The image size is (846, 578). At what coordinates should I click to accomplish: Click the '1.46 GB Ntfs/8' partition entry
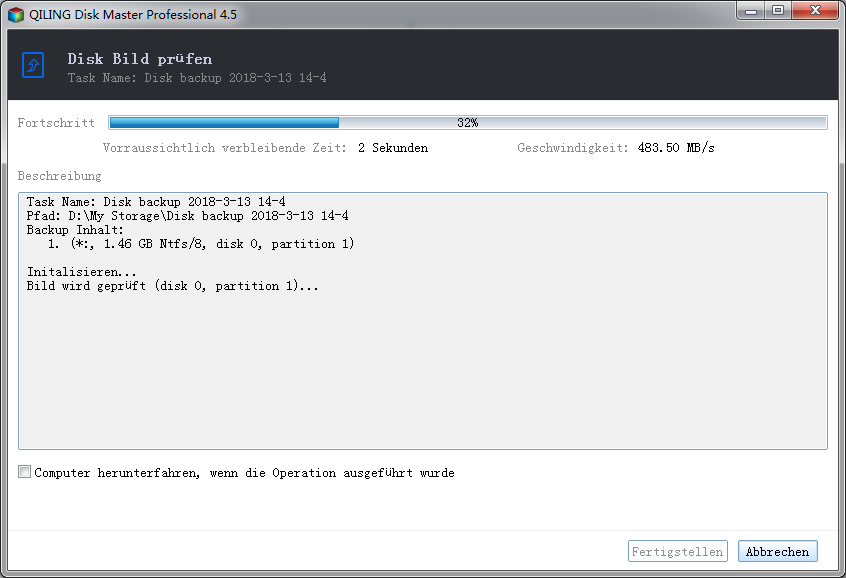[201, 244]
